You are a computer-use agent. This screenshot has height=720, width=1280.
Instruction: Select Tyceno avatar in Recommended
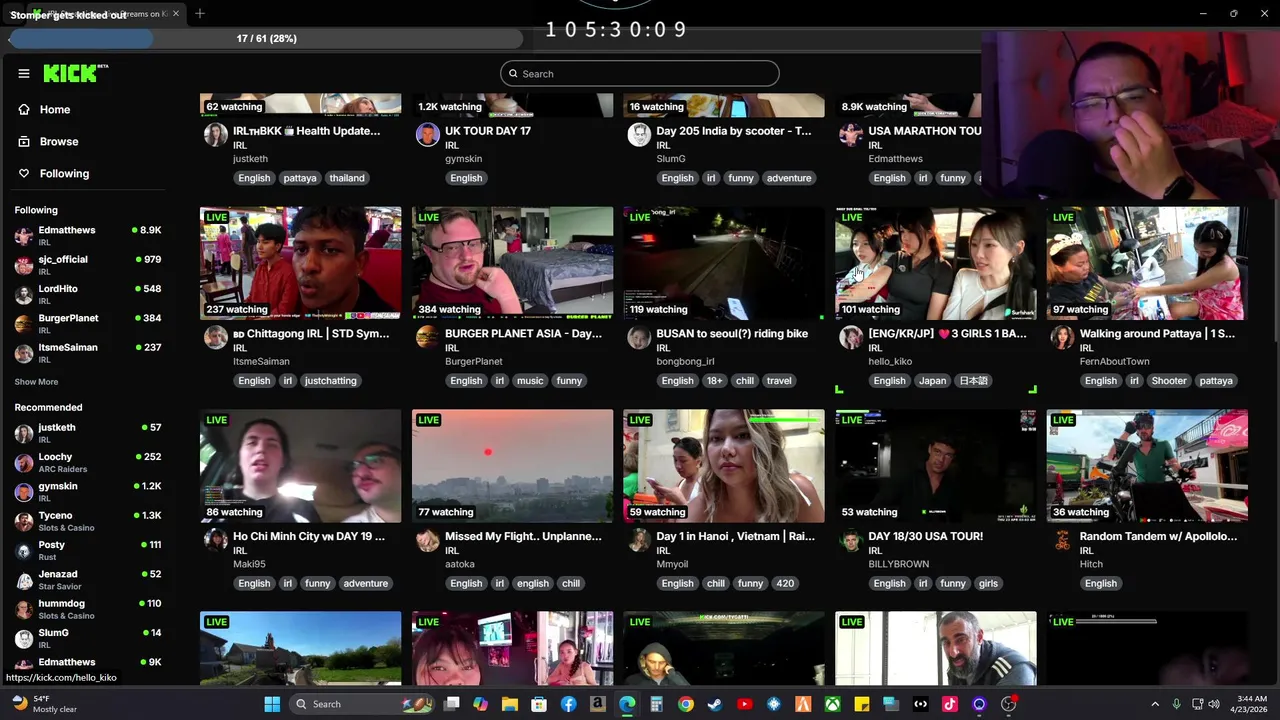[x=24, y=521]
